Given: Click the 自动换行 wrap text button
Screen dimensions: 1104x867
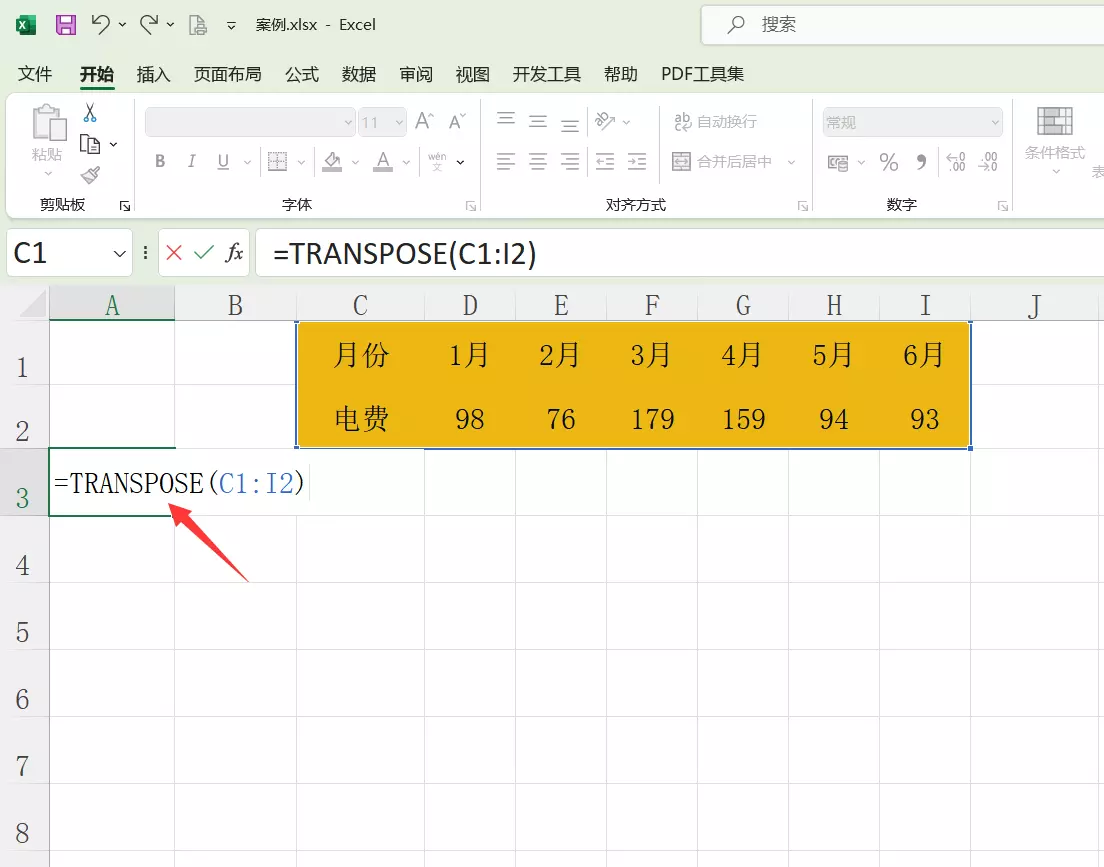Looking at the screenshot, I should click(x=715, y=122).
